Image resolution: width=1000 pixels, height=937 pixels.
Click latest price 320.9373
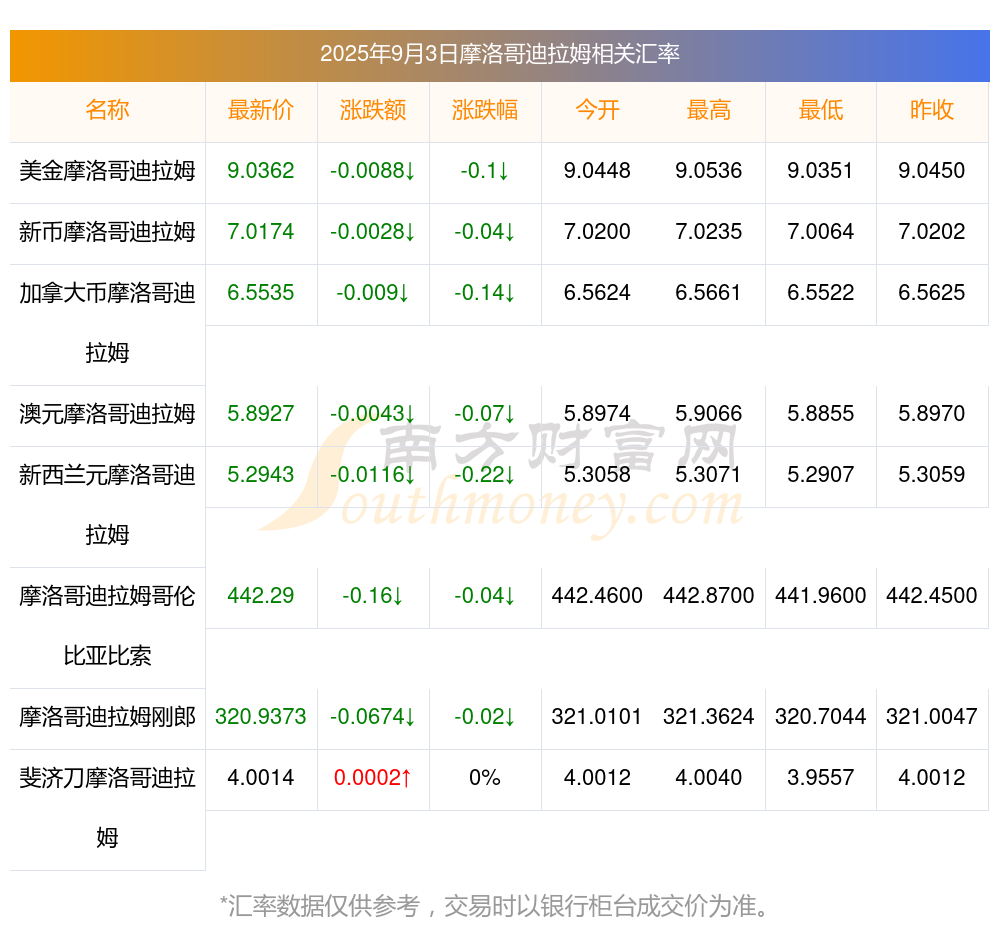coord(261,717)
